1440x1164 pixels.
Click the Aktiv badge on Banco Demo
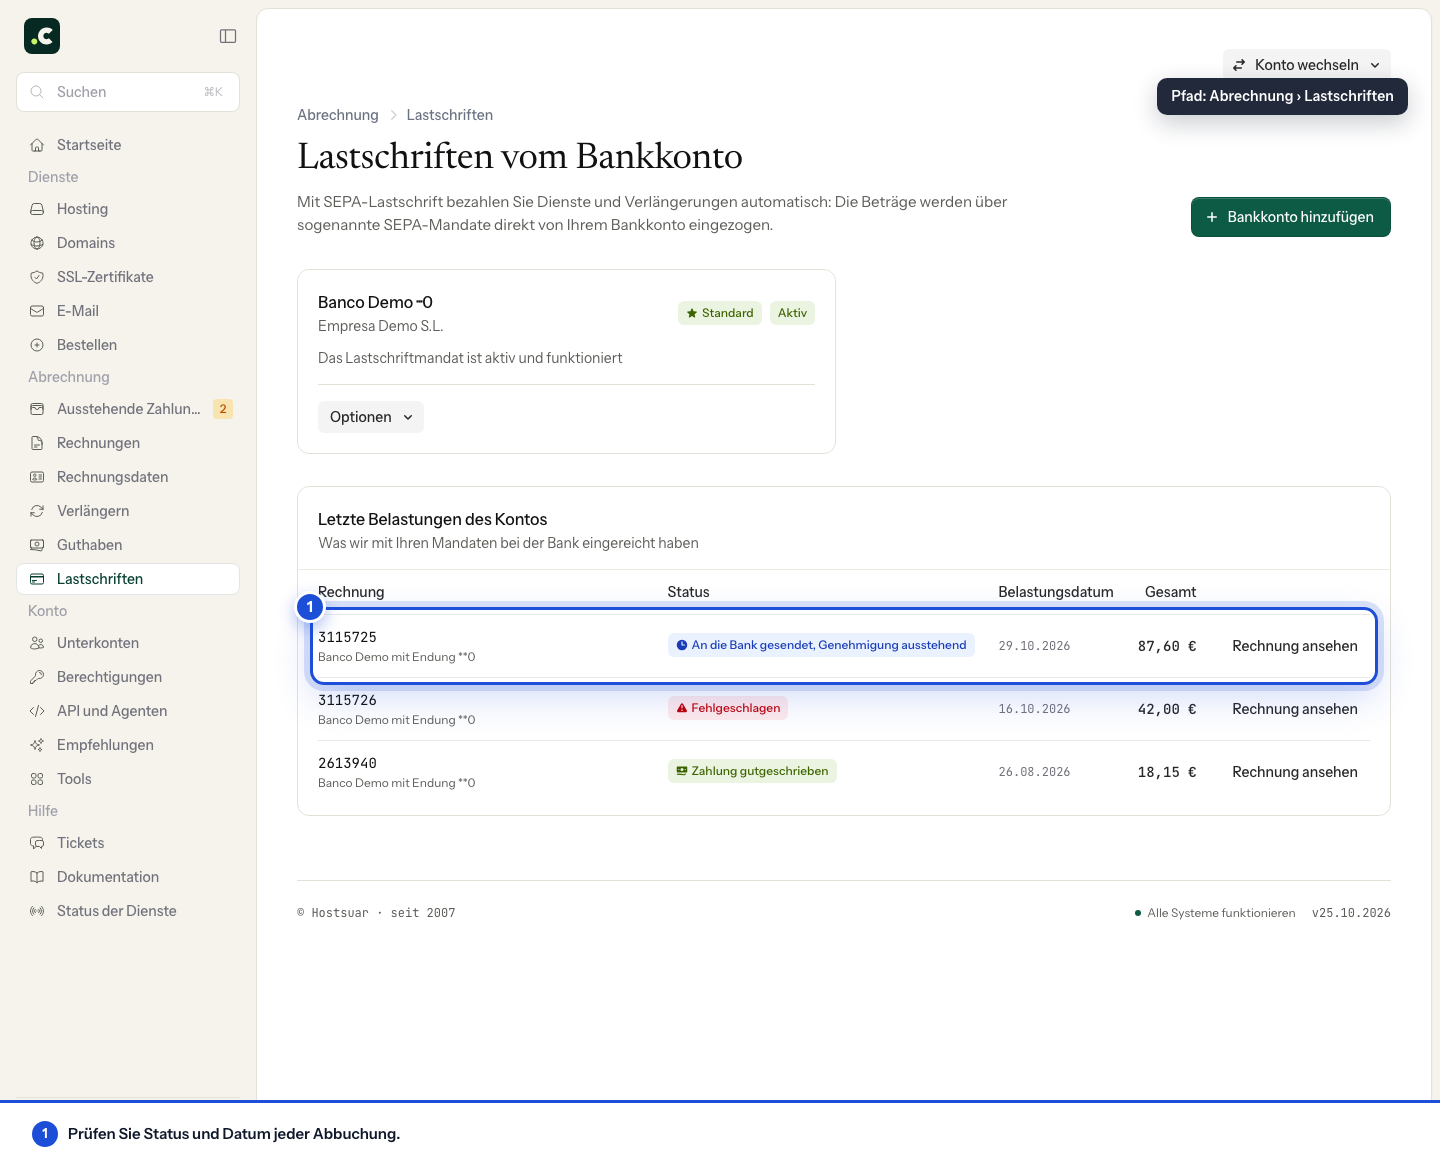(792, 313)
